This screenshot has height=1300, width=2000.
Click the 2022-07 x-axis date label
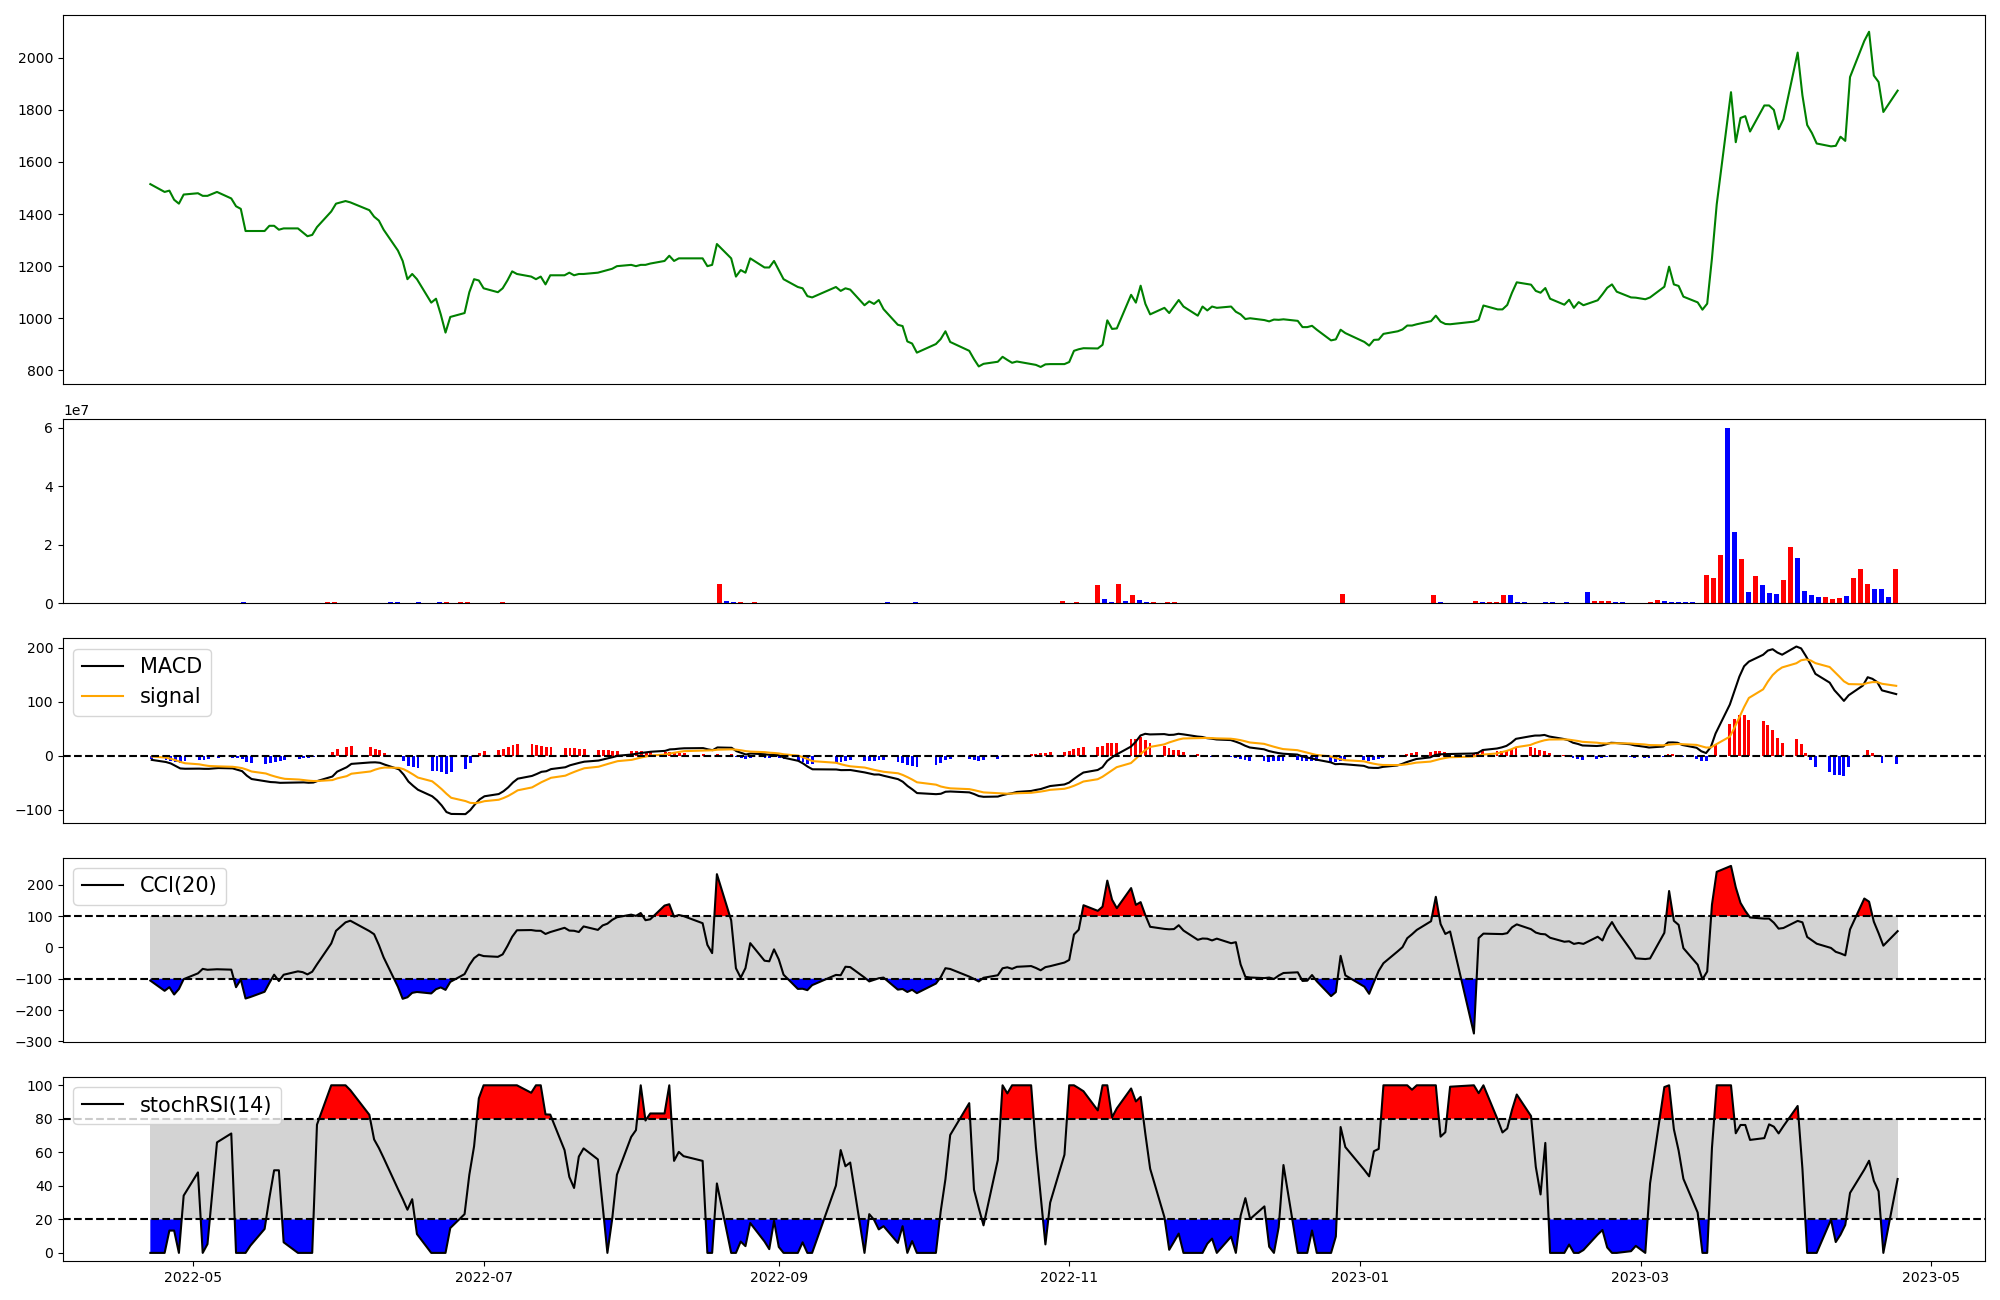[484, 1277]
